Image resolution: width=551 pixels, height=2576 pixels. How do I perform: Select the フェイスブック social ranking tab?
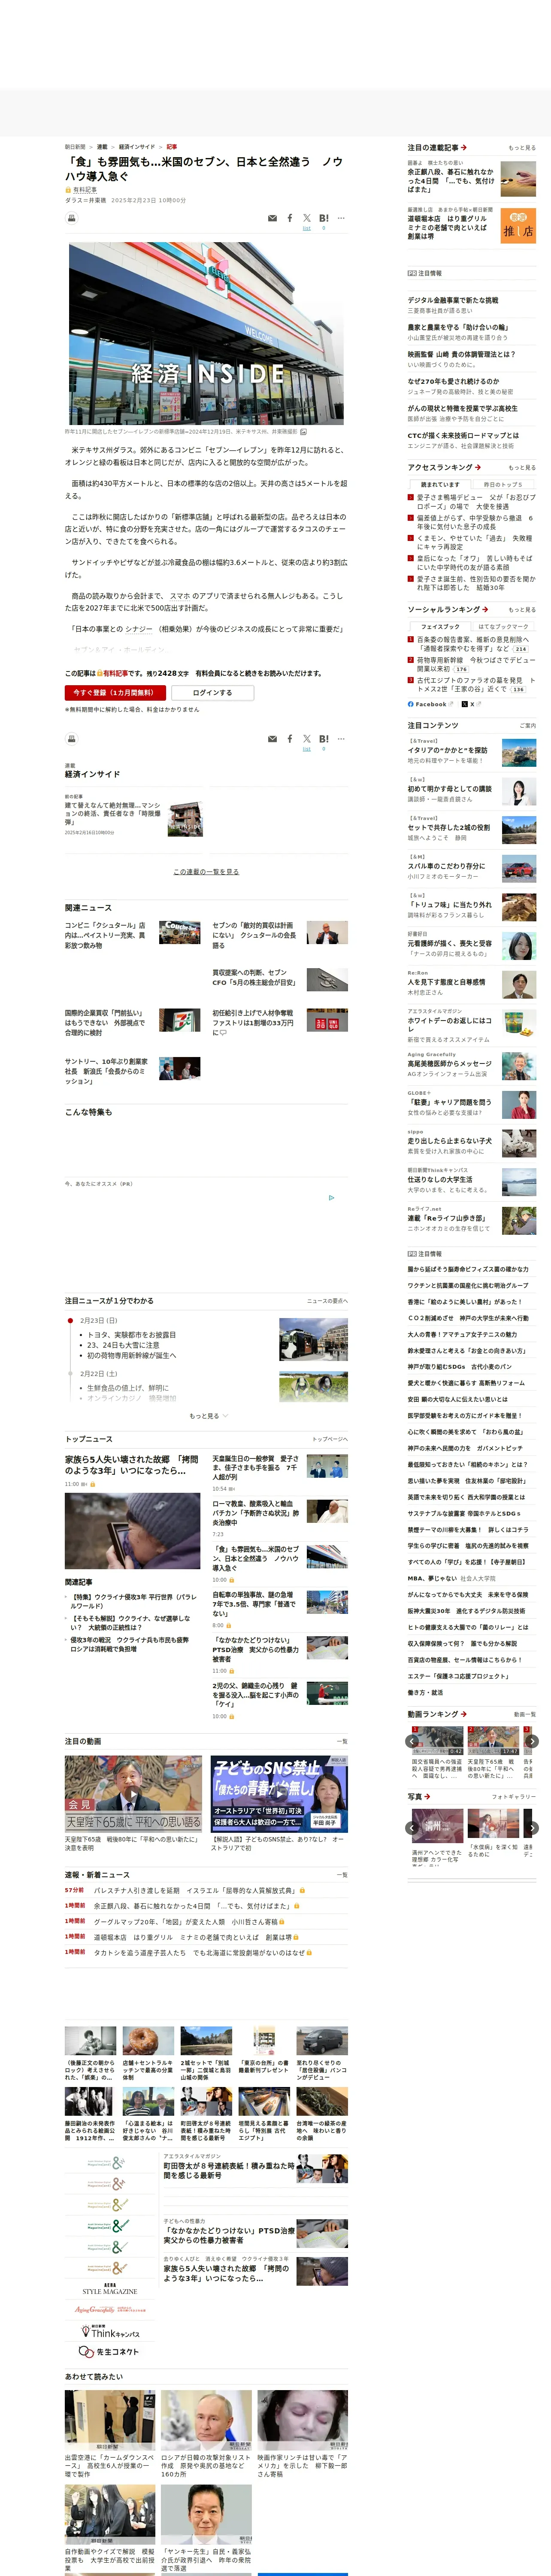click(440, 626)
